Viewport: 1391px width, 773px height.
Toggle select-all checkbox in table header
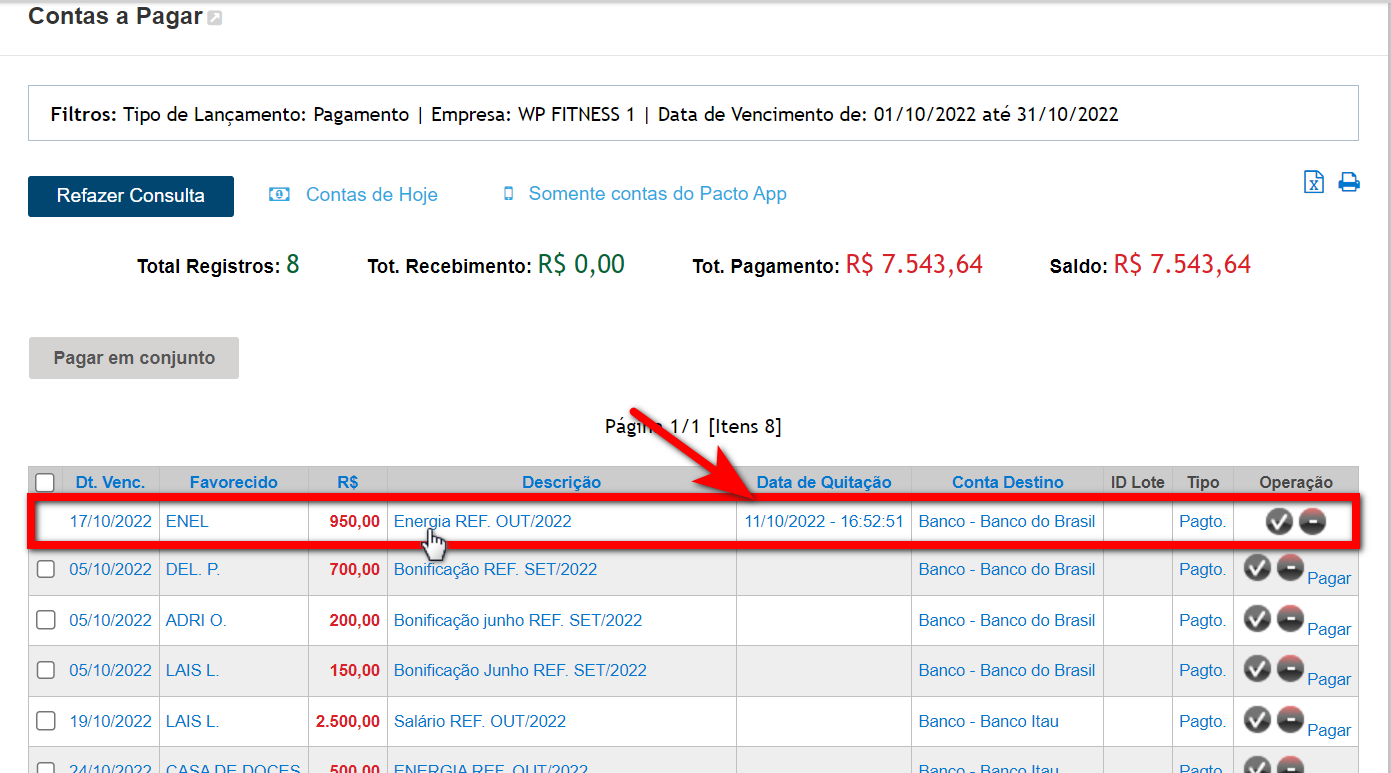click(45, 483)
